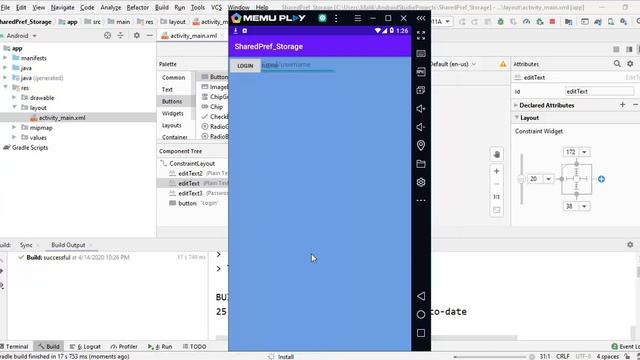Select Buttons palette category
This screenshot has width=640, height=360.
click(x=172, y=101)
